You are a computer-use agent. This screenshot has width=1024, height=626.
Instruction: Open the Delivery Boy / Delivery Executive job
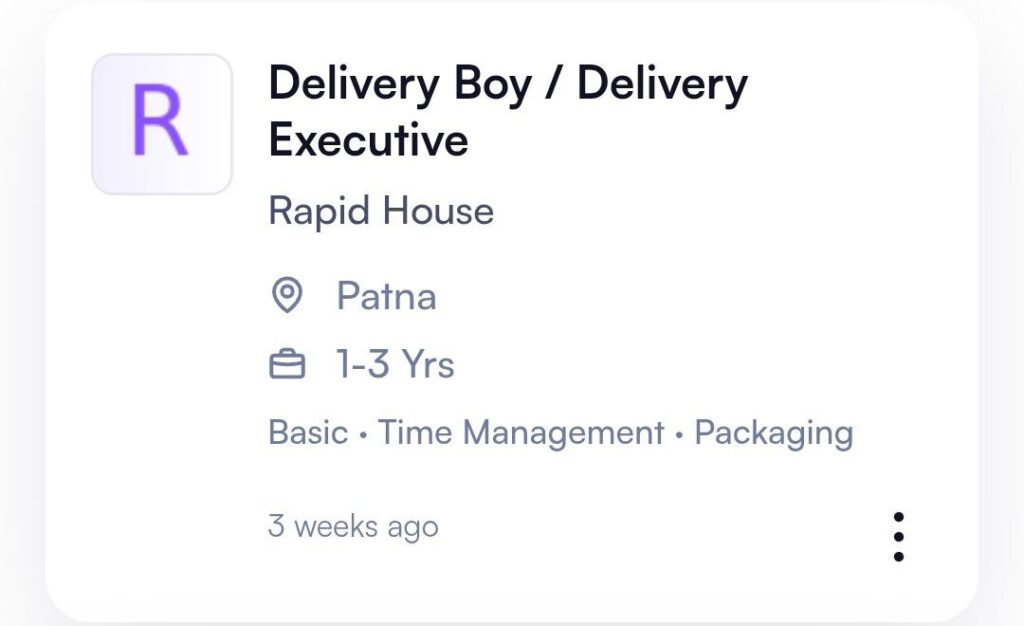pos(507,111)
